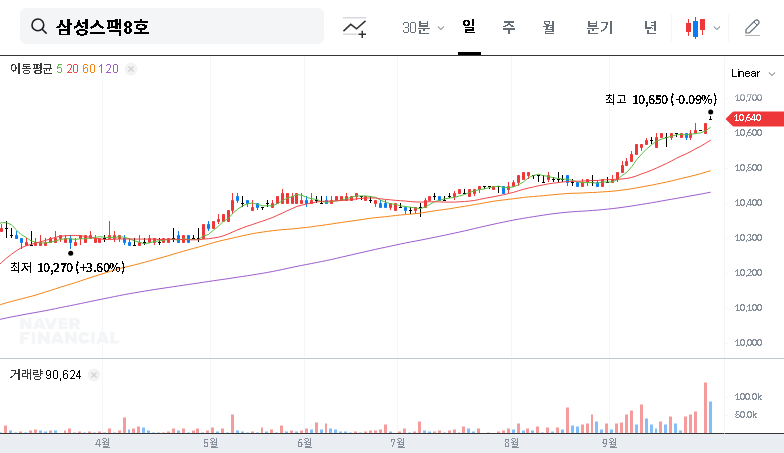
Task: Switch to the 주 weekly tab
Action: pos(508,27)
